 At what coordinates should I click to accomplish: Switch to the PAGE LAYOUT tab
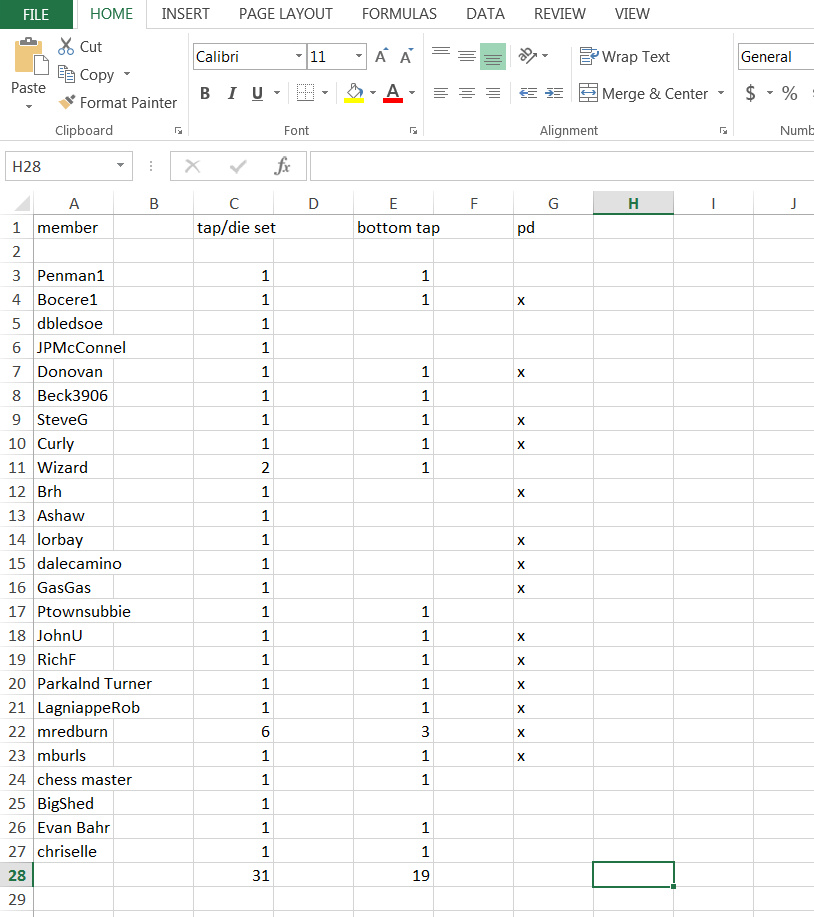point(285,14)
